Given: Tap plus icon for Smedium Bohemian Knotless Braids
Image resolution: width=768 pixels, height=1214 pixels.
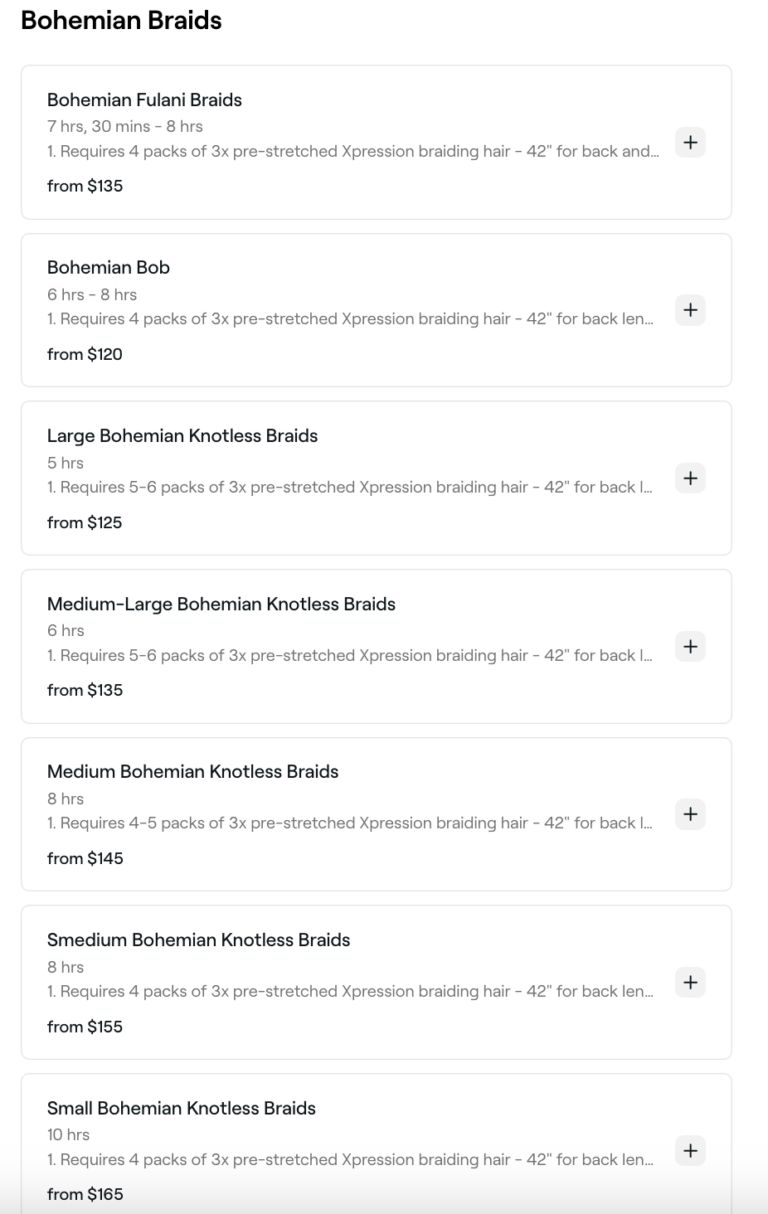Looking at the screenshot, I should click(x=690, y=983).
